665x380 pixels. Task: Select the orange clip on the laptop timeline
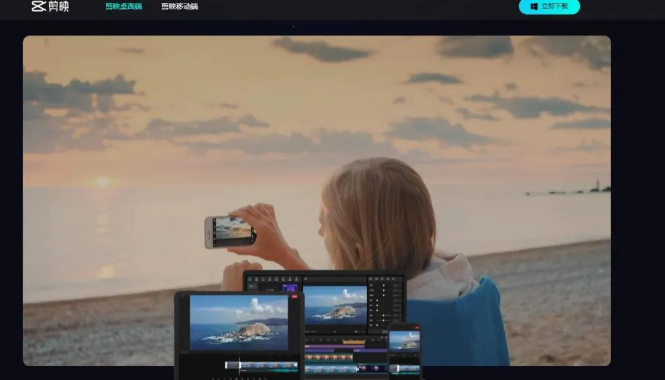[354, 342]
